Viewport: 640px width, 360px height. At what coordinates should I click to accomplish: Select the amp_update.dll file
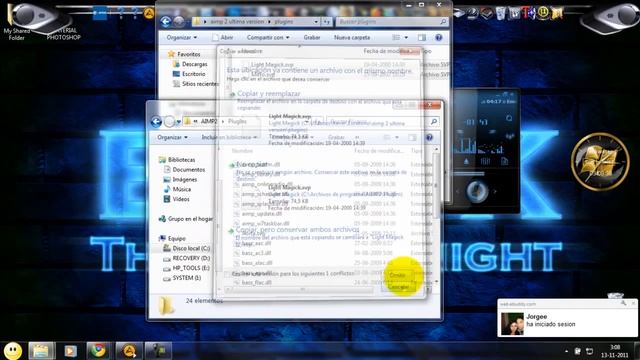click(x=262, y=214)
